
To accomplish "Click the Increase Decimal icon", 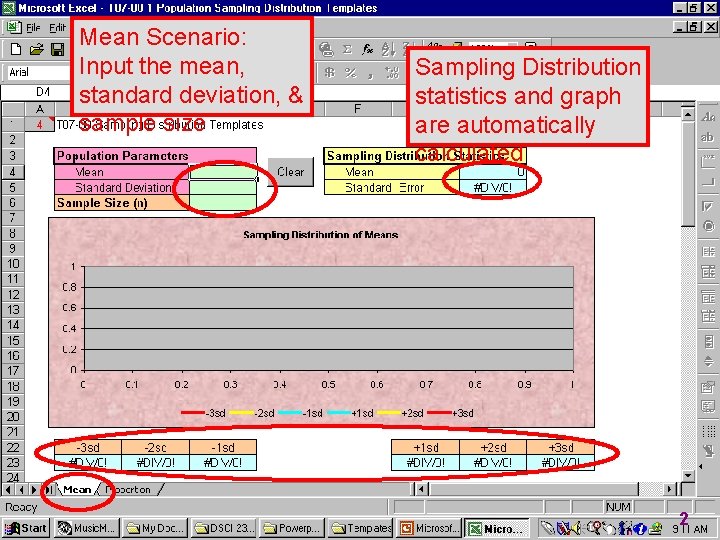I will pos(392,73).
